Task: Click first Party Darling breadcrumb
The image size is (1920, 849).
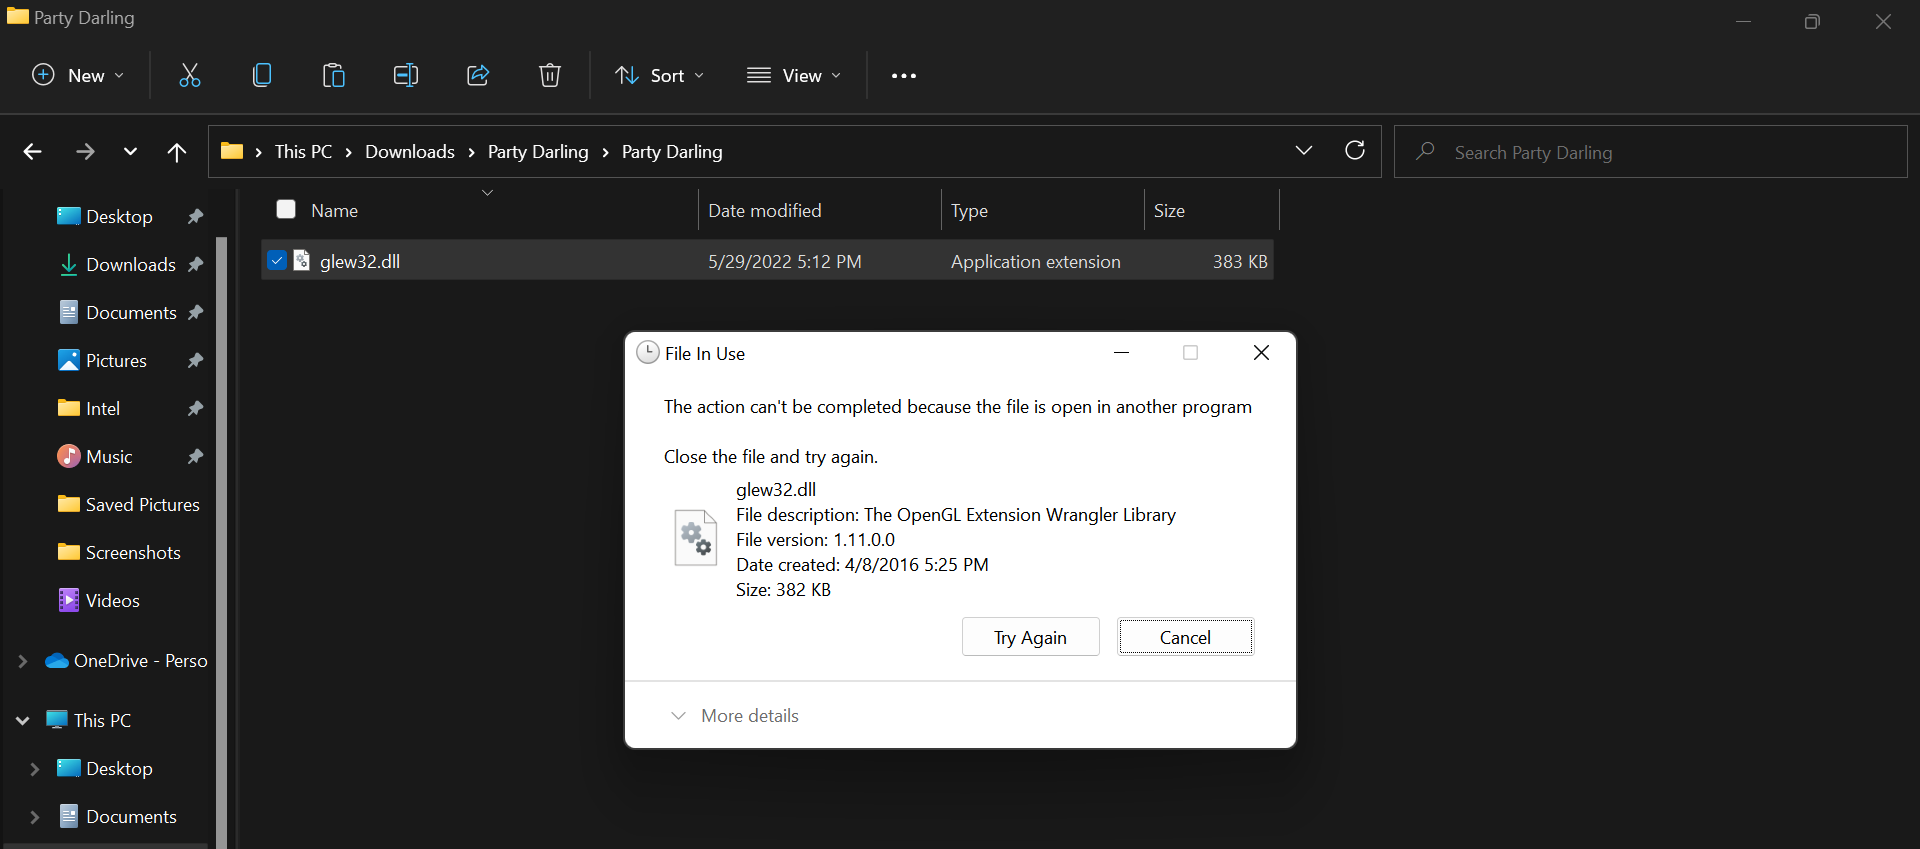Action: point(538,152)
